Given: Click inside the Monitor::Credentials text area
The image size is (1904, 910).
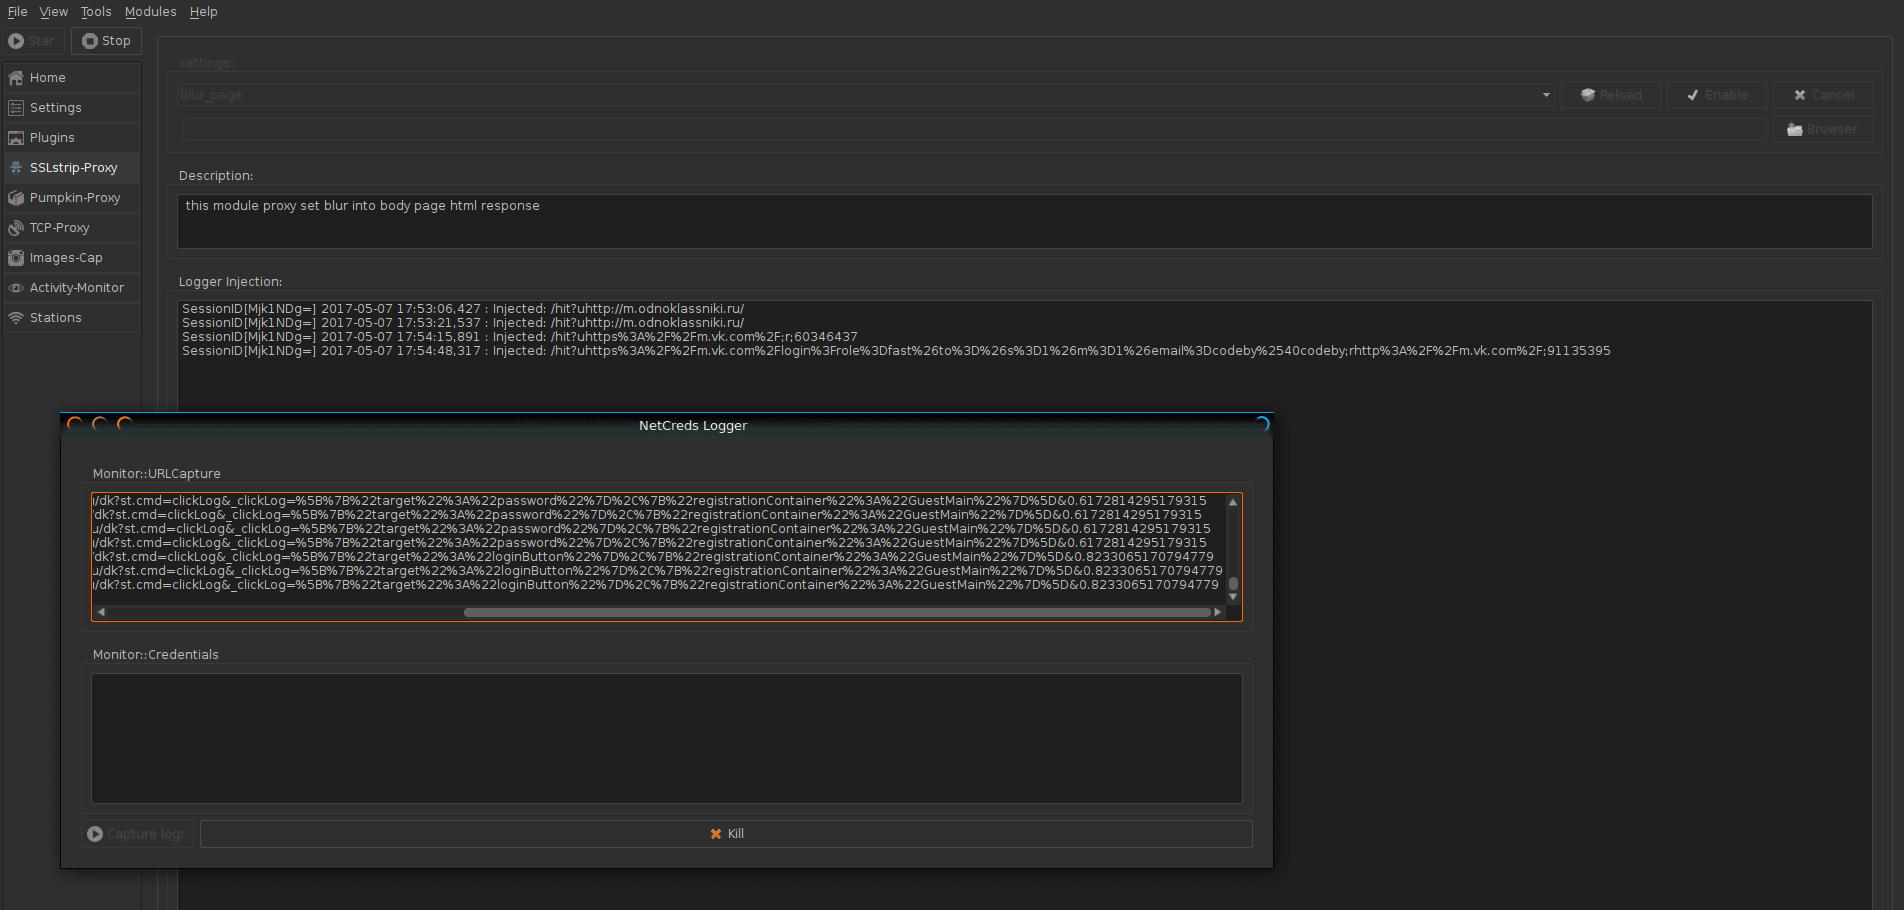Looking at the screenshot, I should coord(666,738).
